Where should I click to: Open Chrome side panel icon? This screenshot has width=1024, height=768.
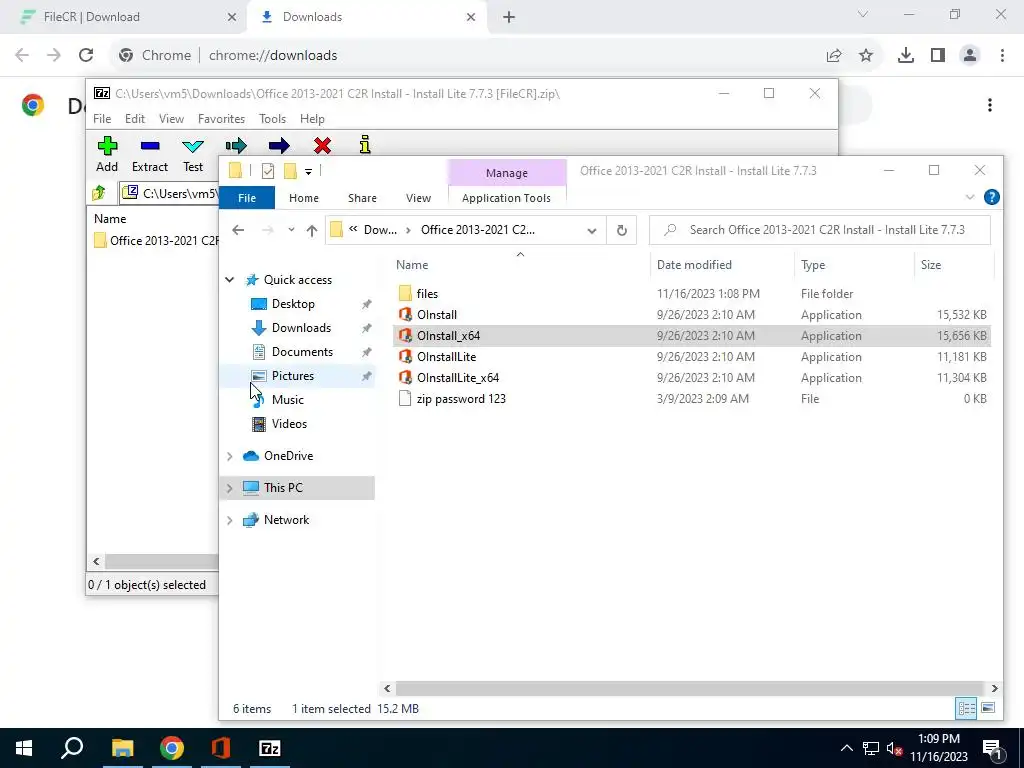tap(938, 55)
